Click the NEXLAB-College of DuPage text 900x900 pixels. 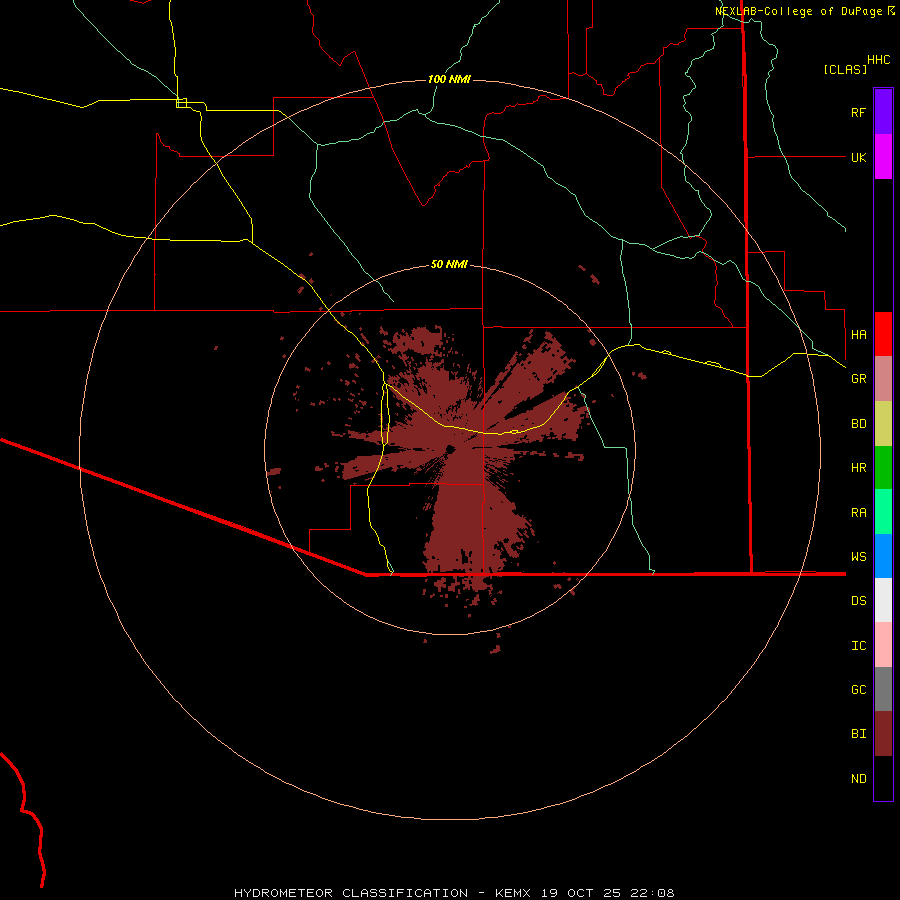(x=798, y=11)
